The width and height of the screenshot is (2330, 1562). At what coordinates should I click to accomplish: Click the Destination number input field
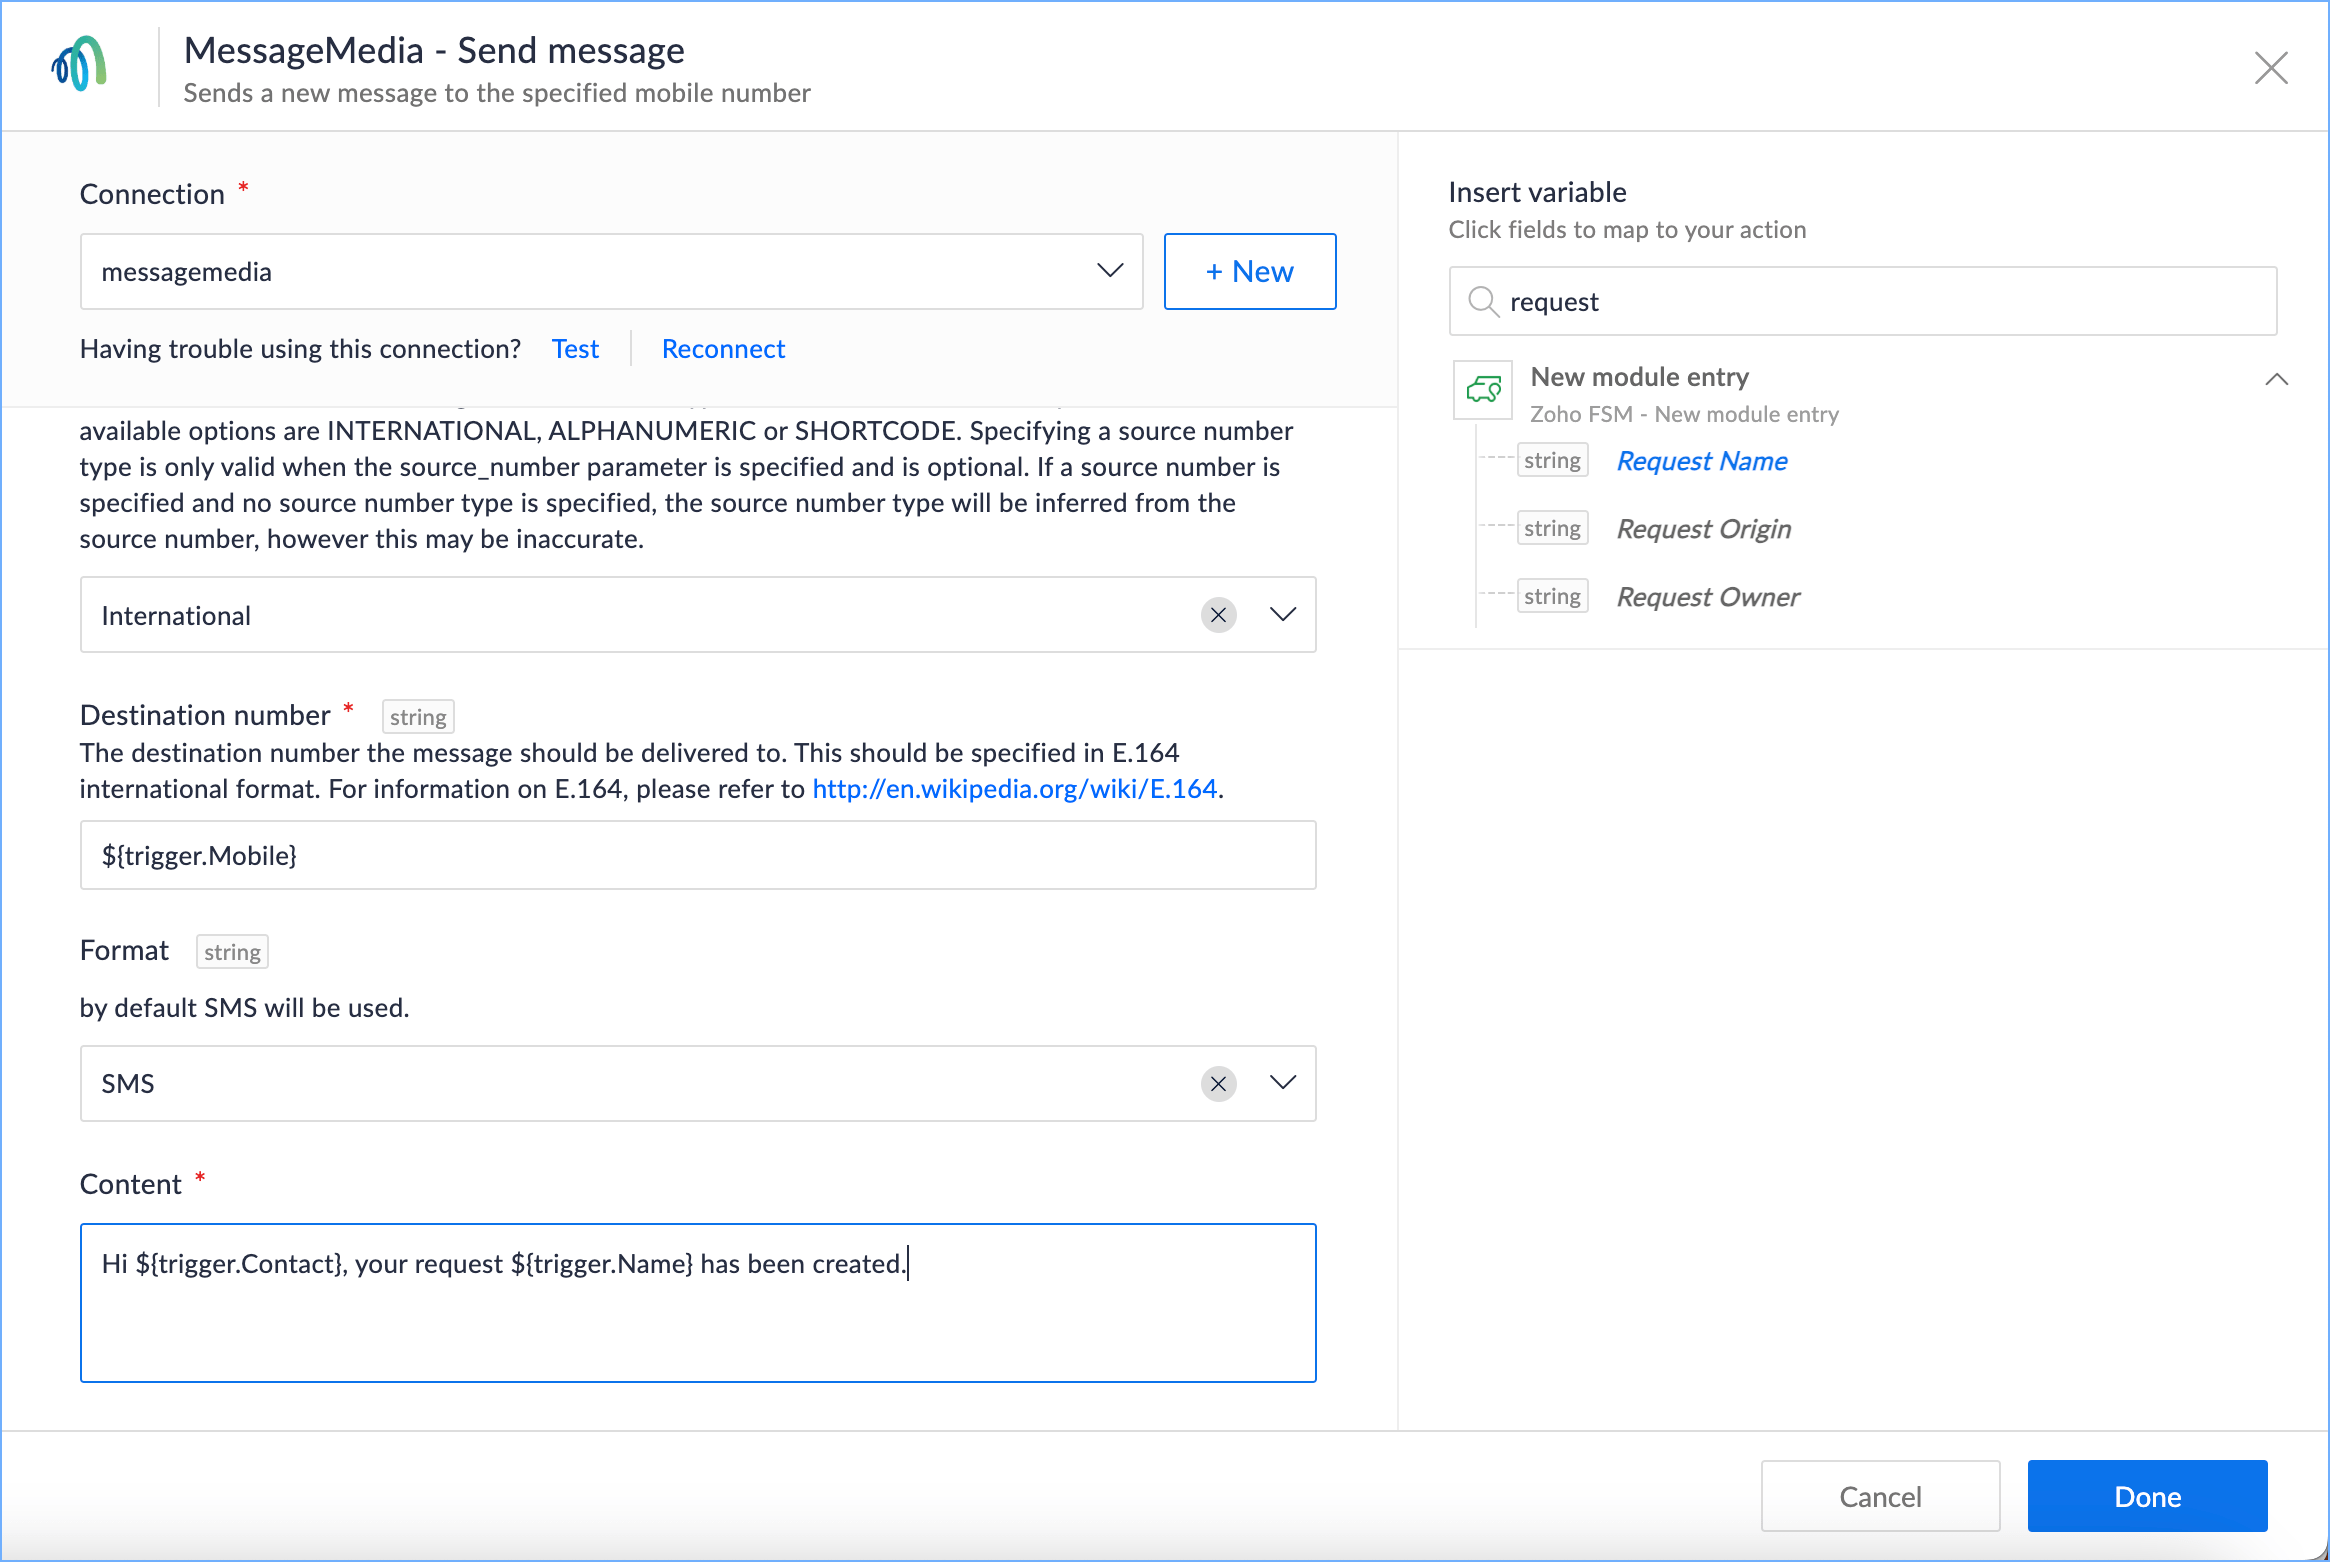697,855
